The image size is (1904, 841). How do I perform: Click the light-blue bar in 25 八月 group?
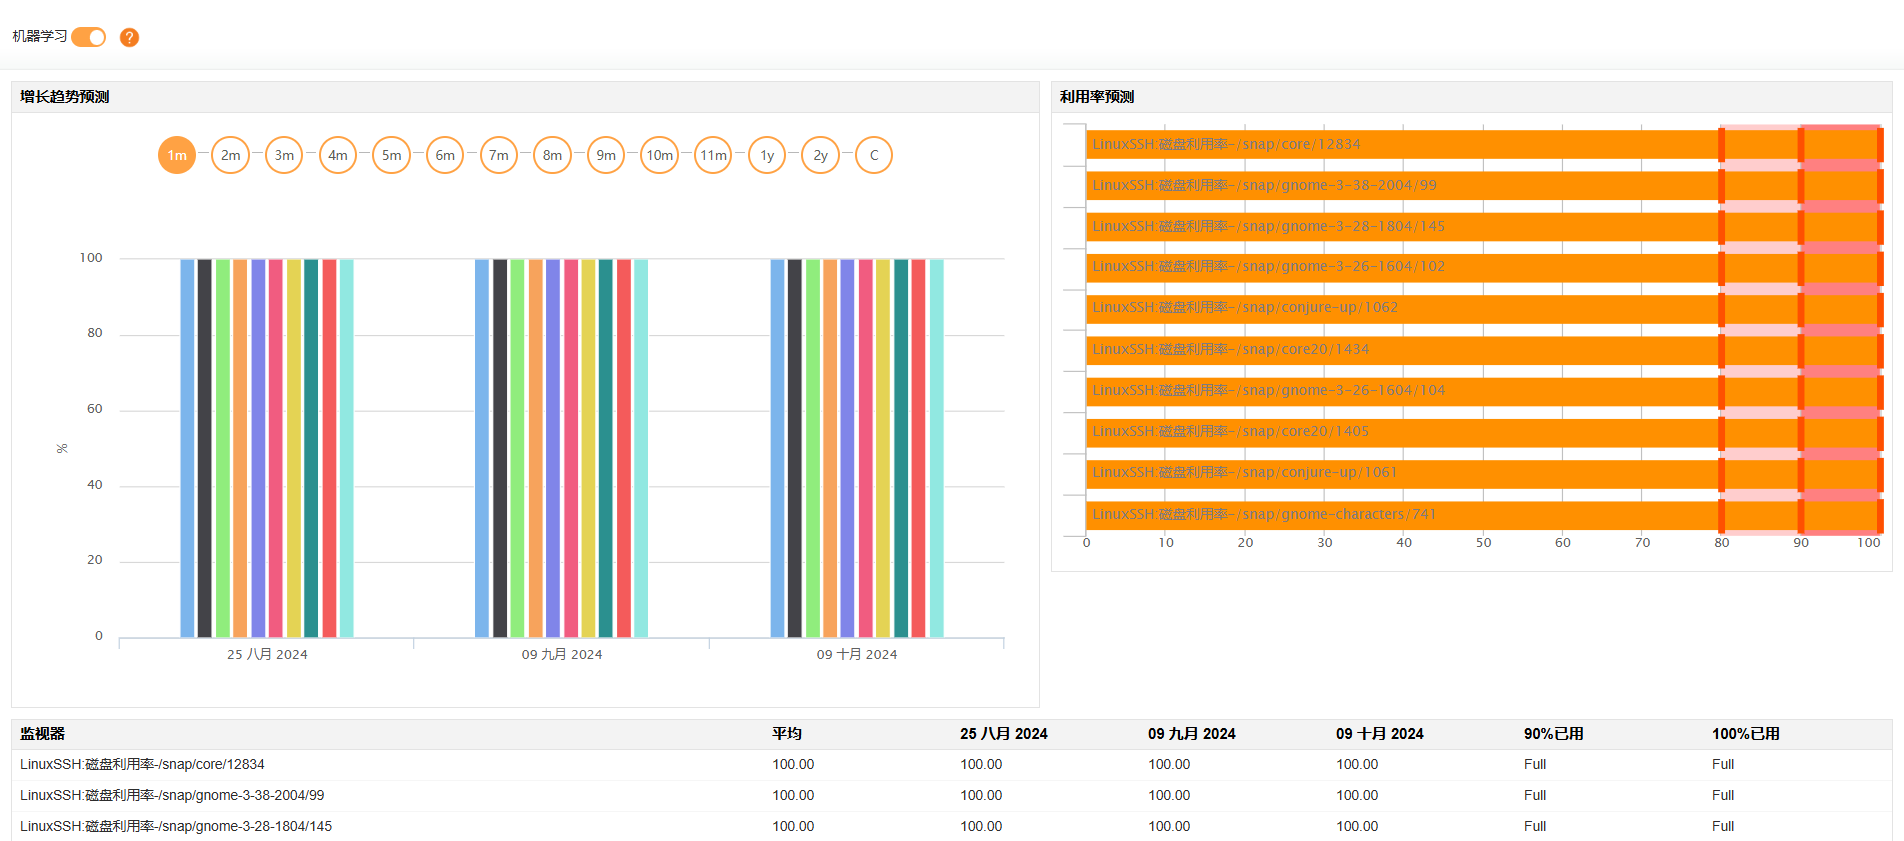click(x=187, y=448)
